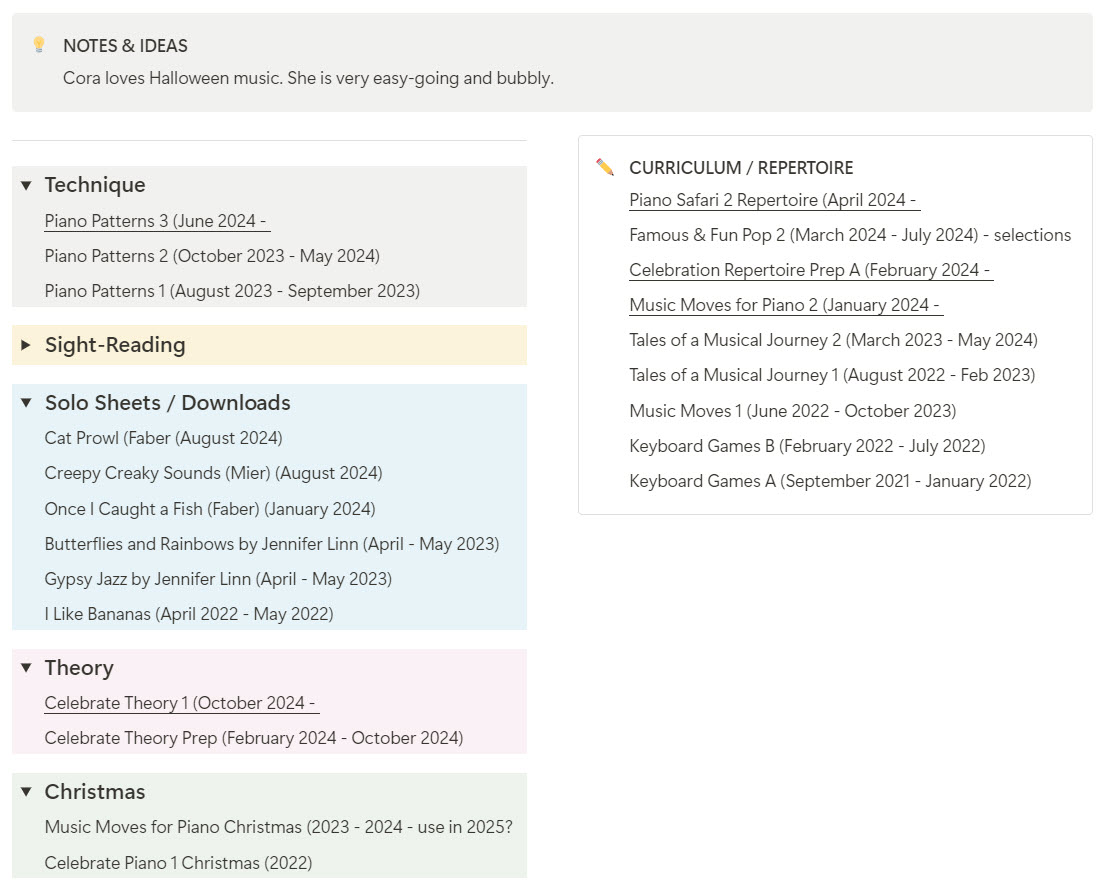Screen dimensions: 1103x886
Task: Click the lightbulb icon in Notes & Ideas
Action: (x=39, y=45)
